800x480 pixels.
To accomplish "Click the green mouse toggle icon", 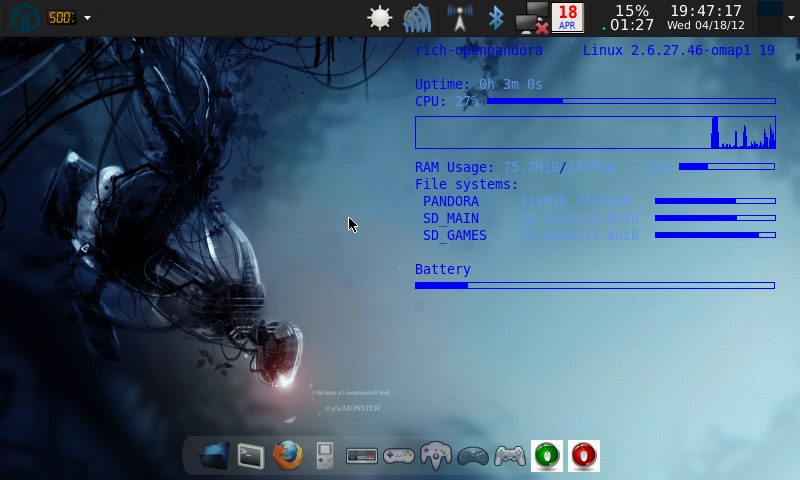I will pos(546,456).
